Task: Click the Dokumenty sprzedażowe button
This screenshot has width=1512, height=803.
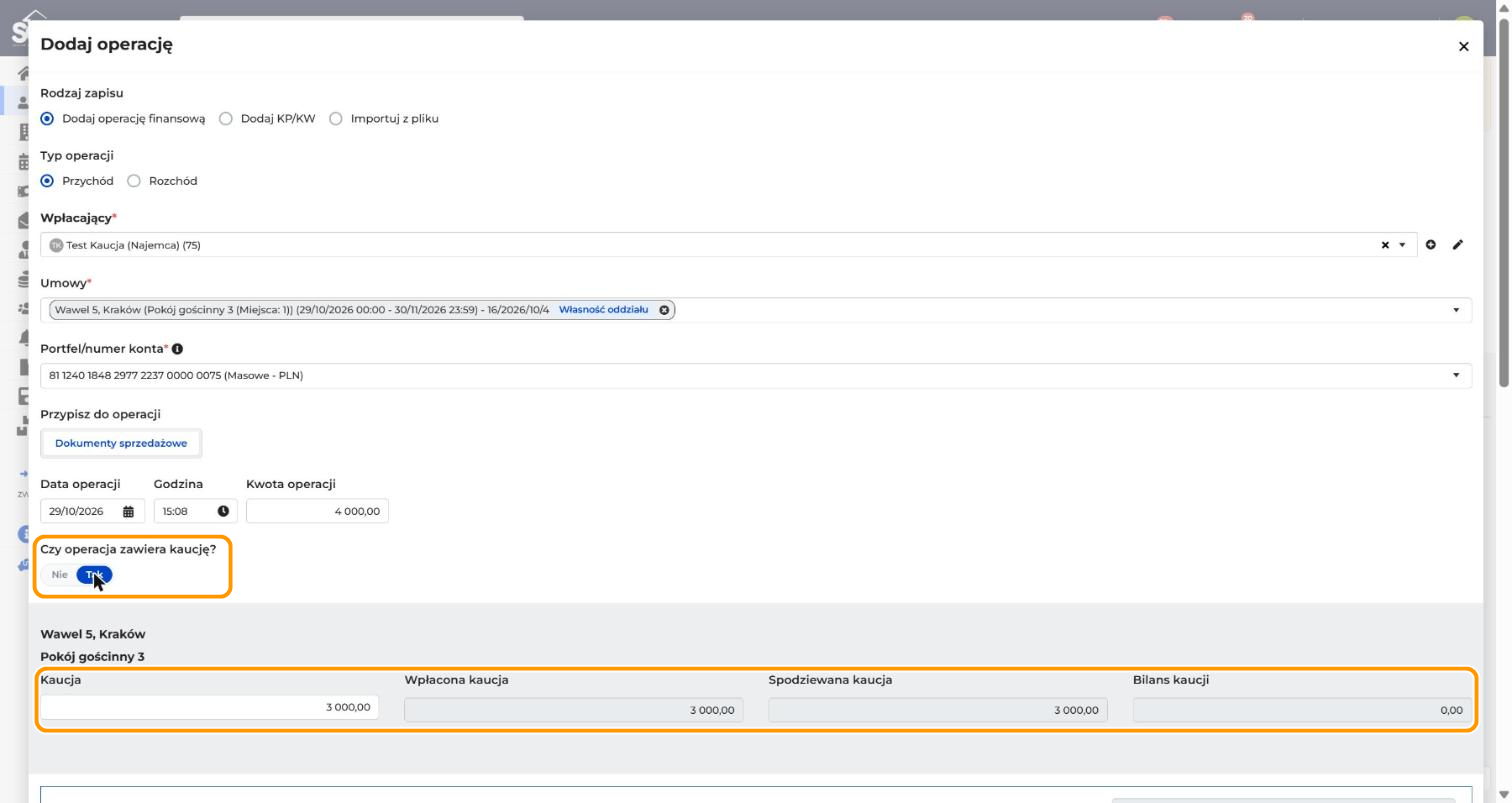Action: [121, 443]
